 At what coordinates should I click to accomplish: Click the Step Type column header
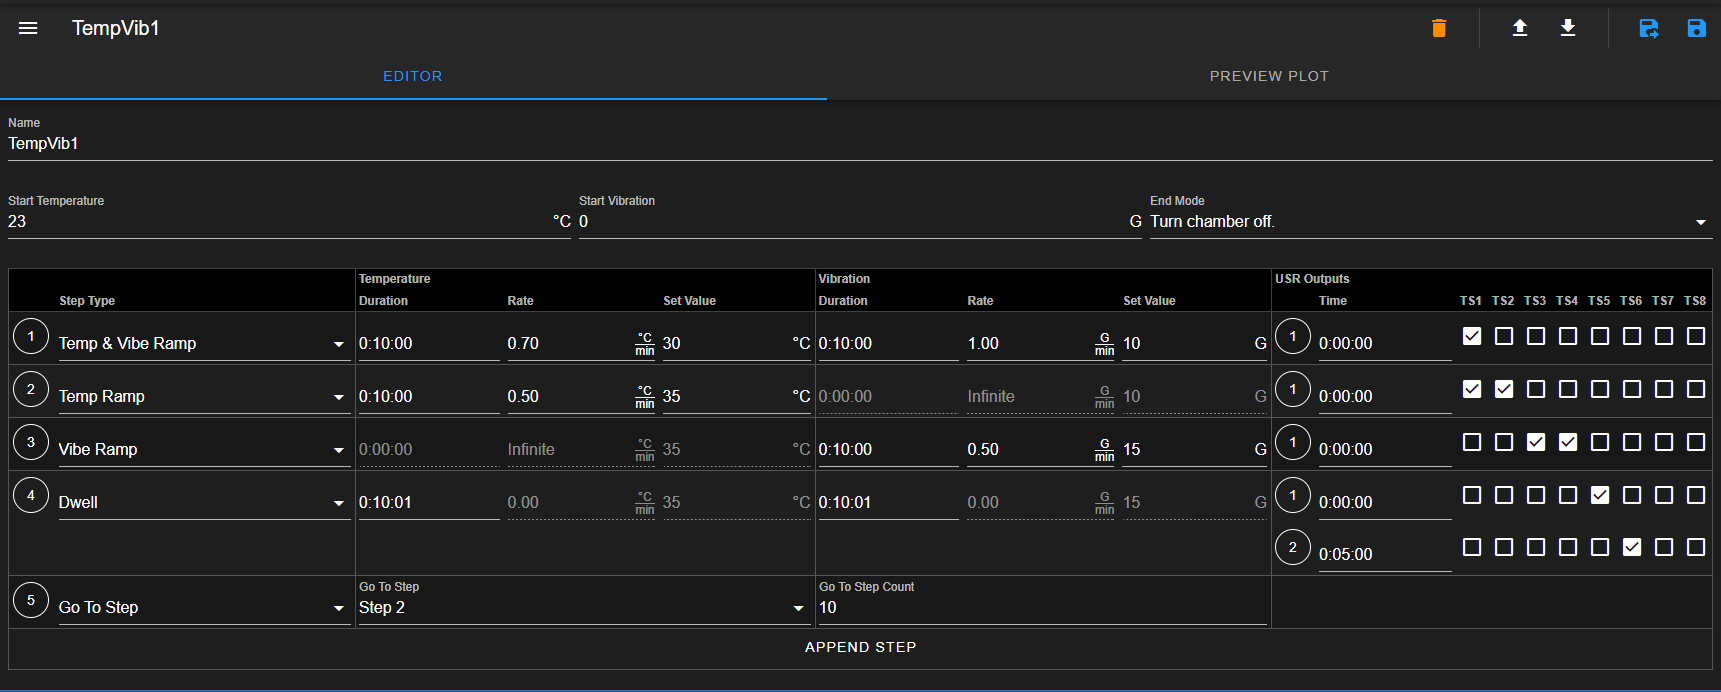[x=87, y=301]
